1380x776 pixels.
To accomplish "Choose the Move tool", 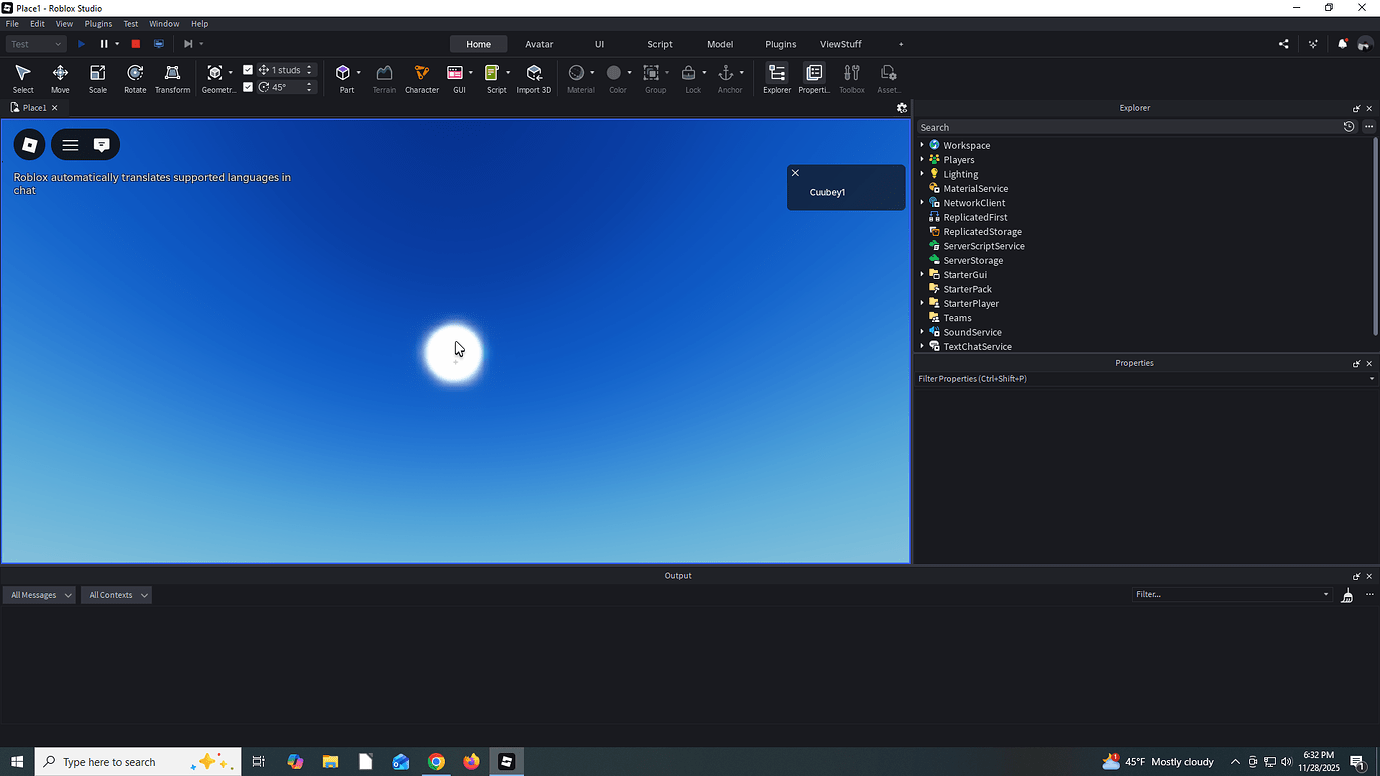I will 60,79.
